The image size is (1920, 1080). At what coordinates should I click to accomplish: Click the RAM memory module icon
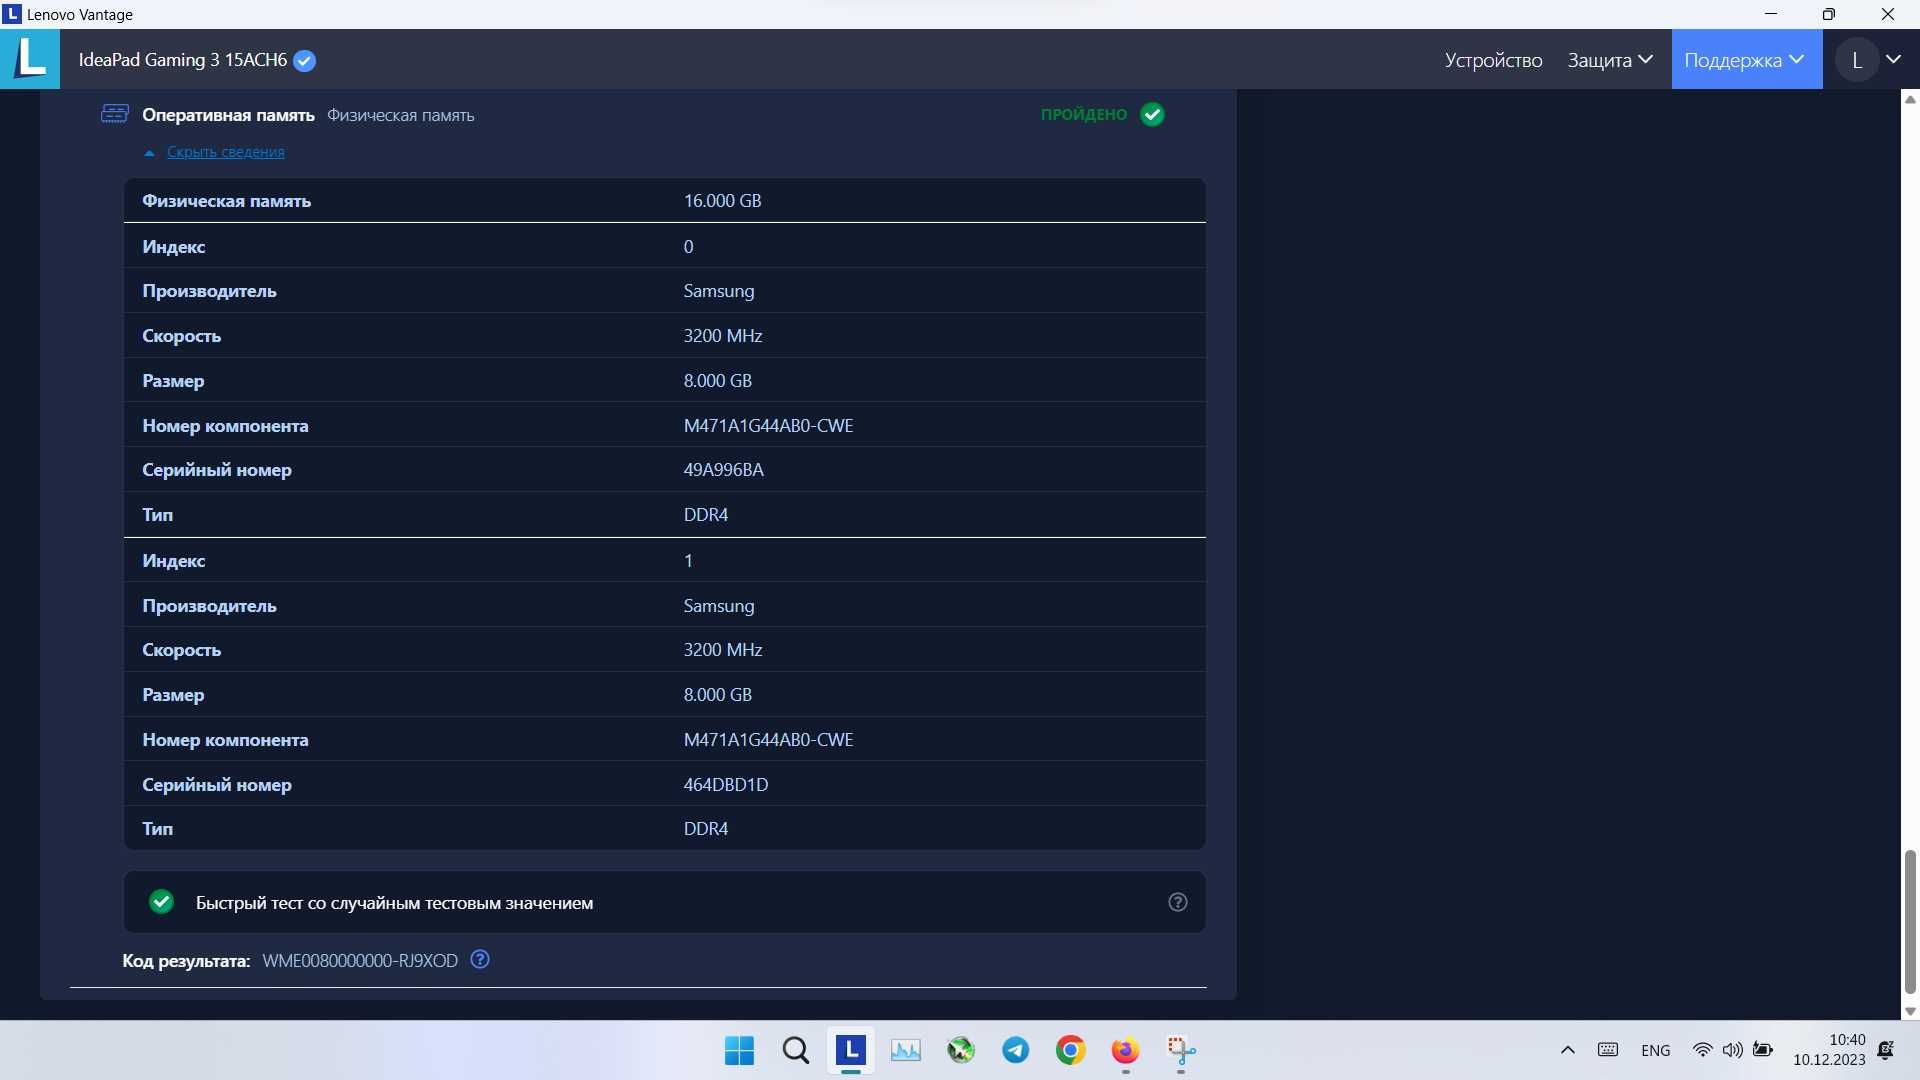[115, 114]
